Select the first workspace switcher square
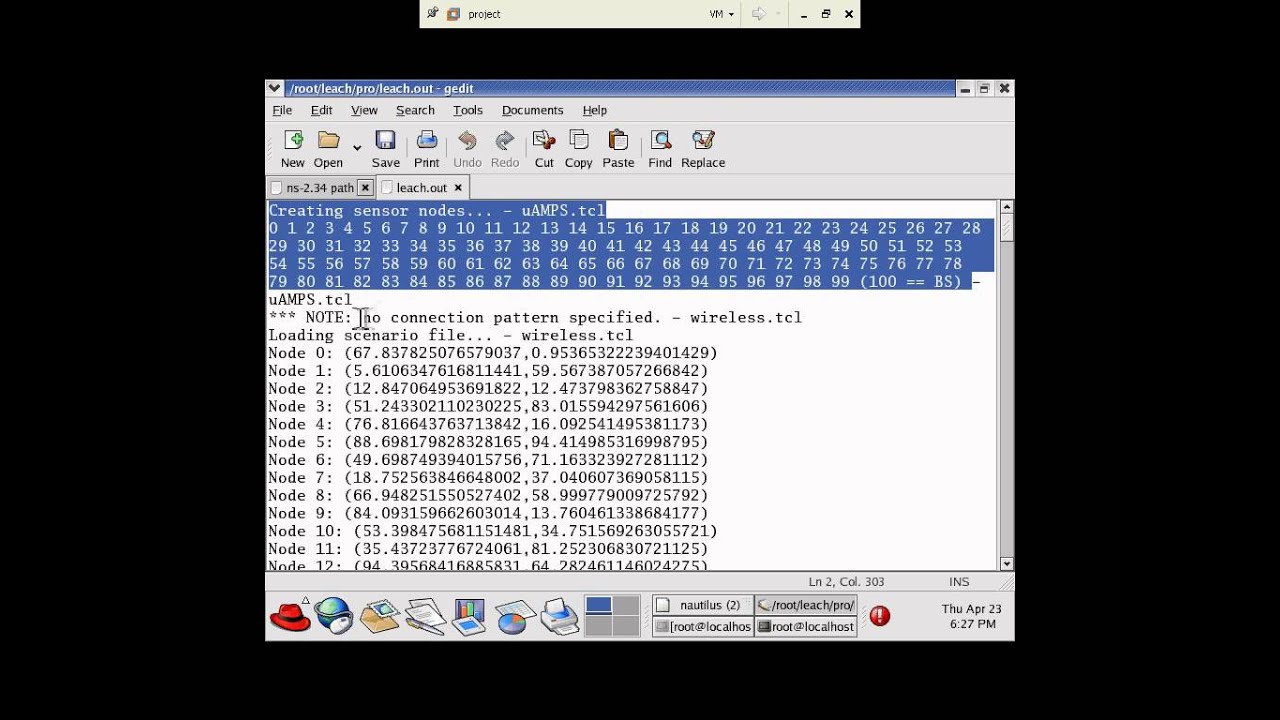 point(598,605)
